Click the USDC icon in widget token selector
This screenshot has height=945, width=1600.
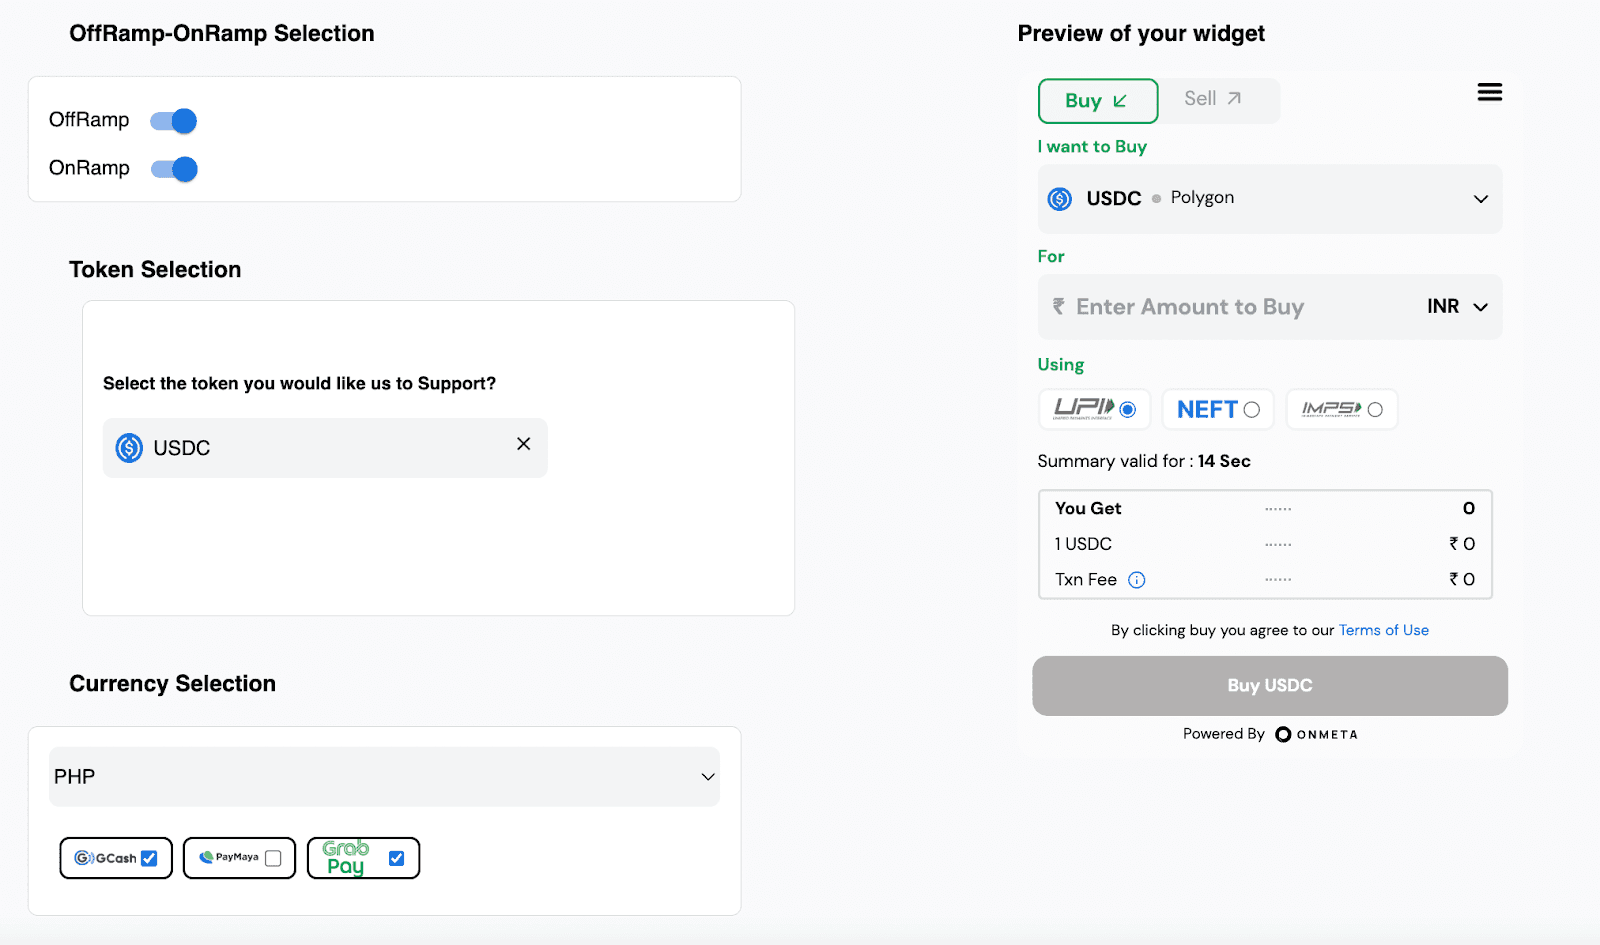point(1060,199)
